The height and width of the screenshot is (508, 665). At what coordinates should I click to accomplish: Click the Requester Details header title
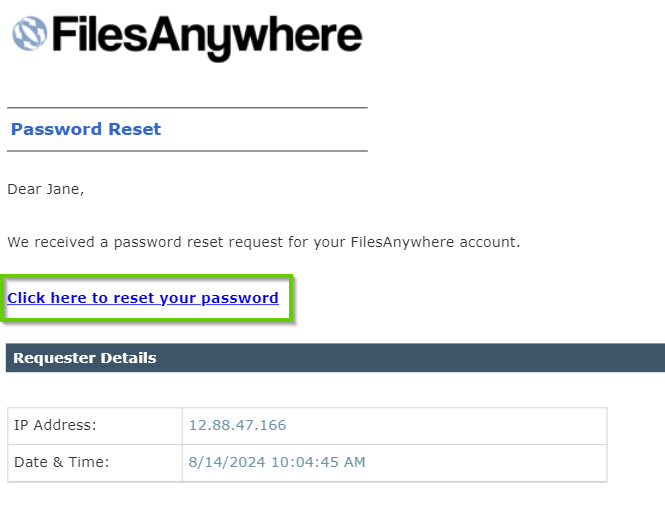pos(85,358)
